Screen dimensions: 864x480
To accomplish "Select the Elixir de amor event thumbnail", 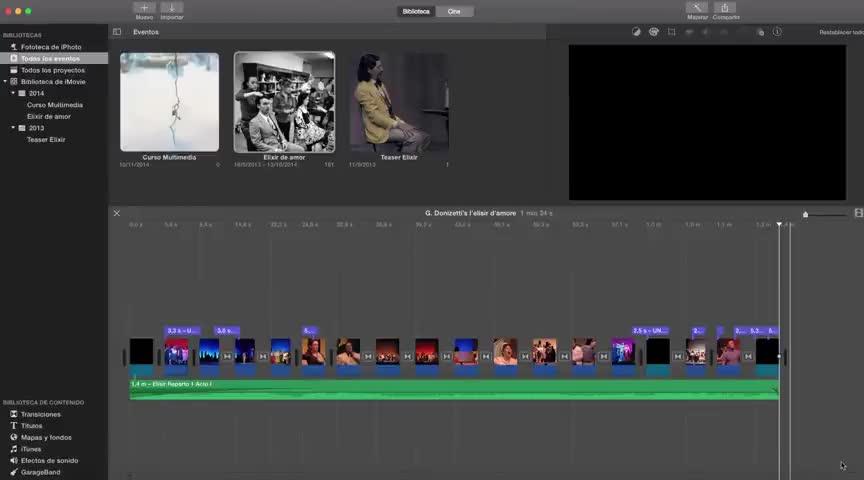I will (x=284, y=102).
